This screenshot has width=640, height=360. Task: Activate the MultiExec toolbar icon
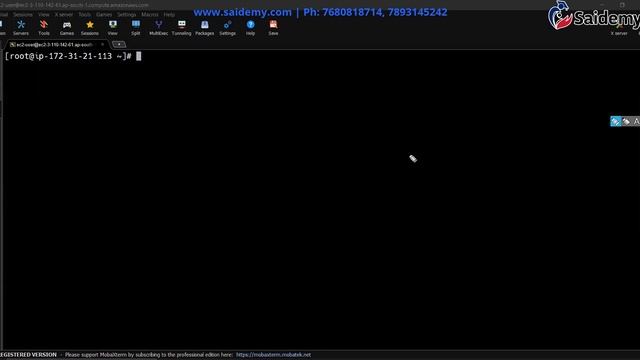point(158,28)
